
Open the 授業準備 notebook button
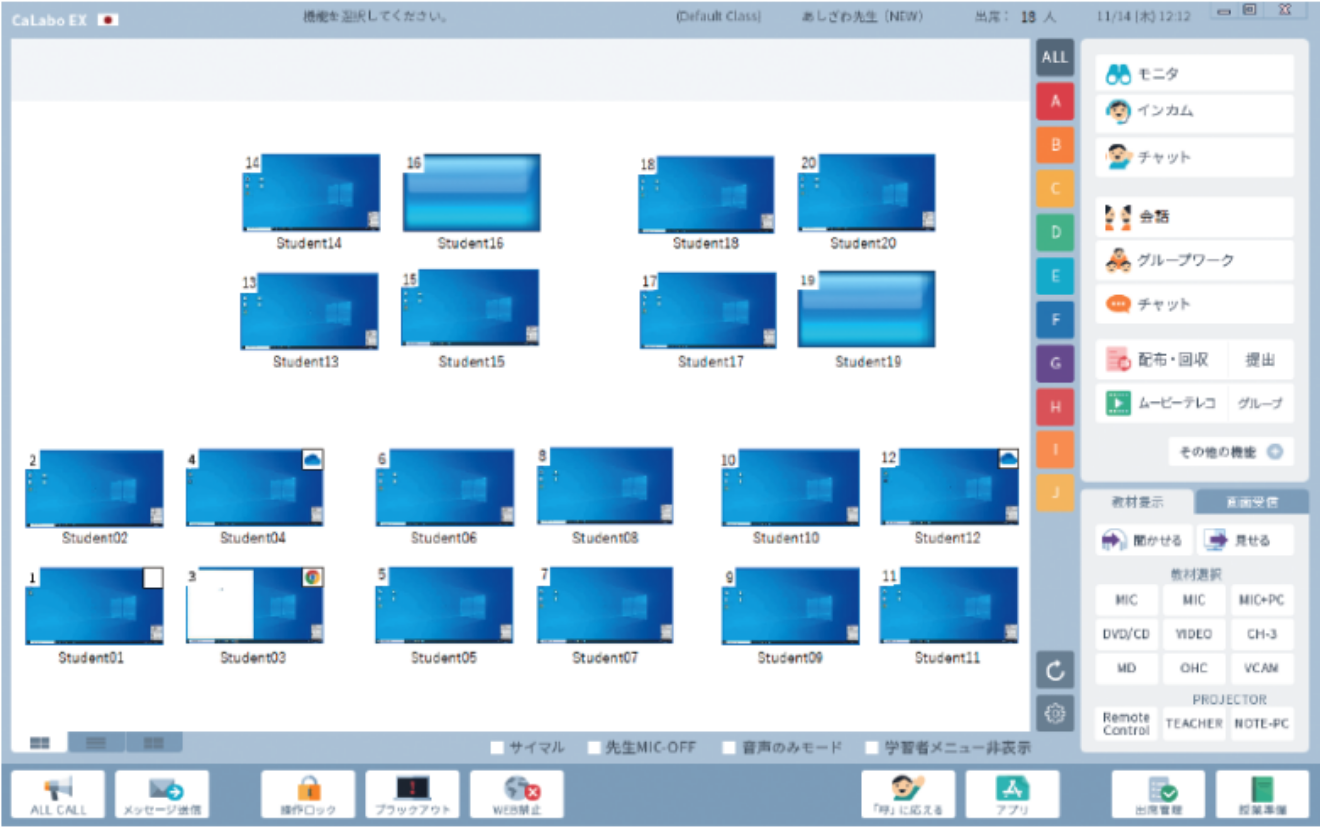[x=1262, y=794]
